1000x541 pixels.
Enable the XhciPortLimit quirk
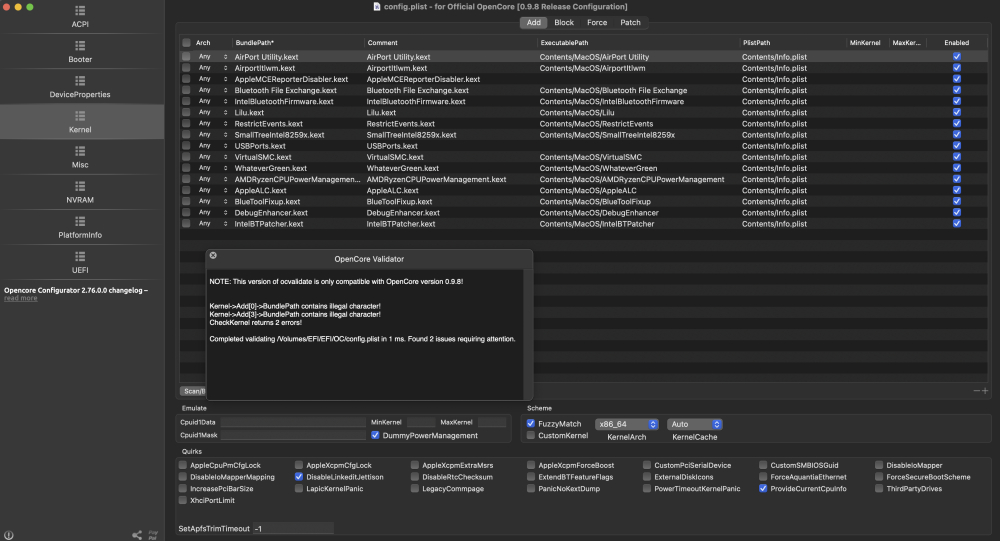pyautogui.click(x=183, y=500)
